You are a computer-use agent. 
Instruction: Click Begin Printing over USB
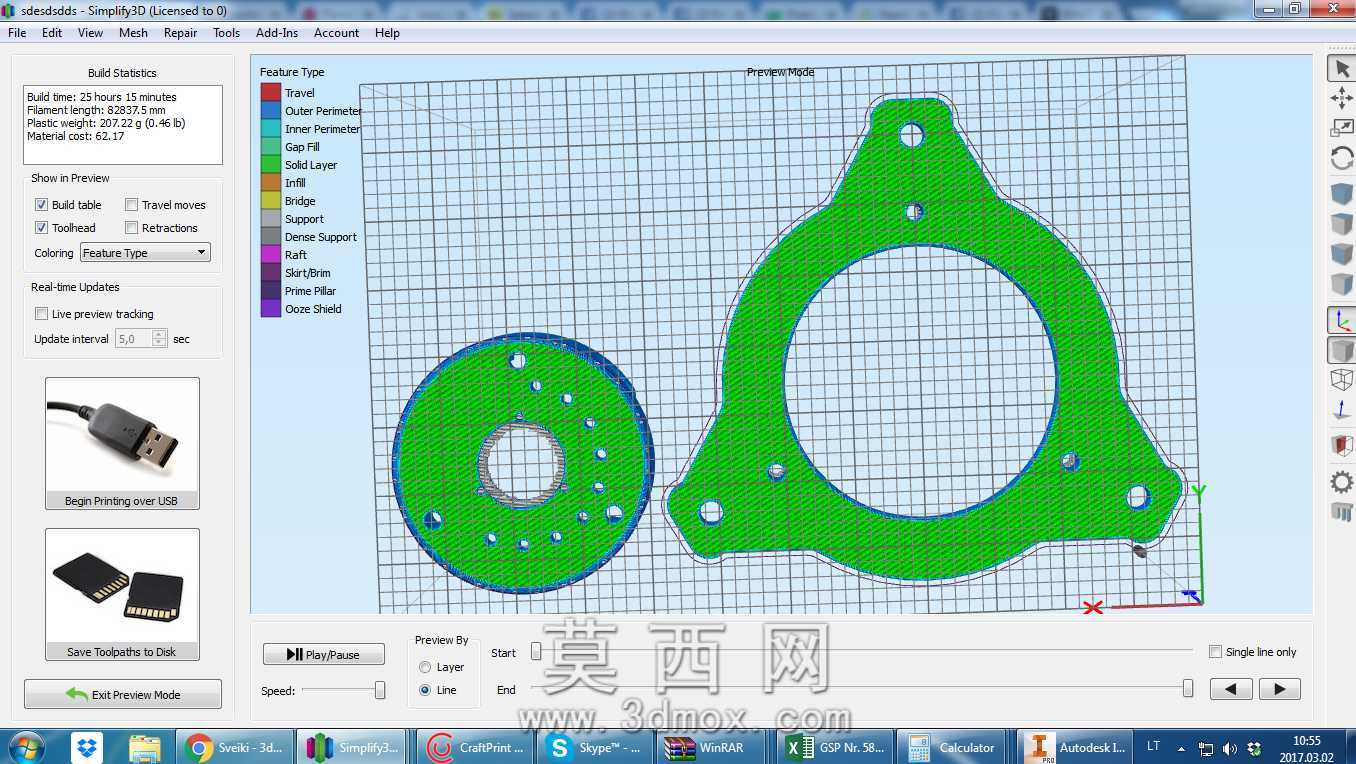coord(122,444)
